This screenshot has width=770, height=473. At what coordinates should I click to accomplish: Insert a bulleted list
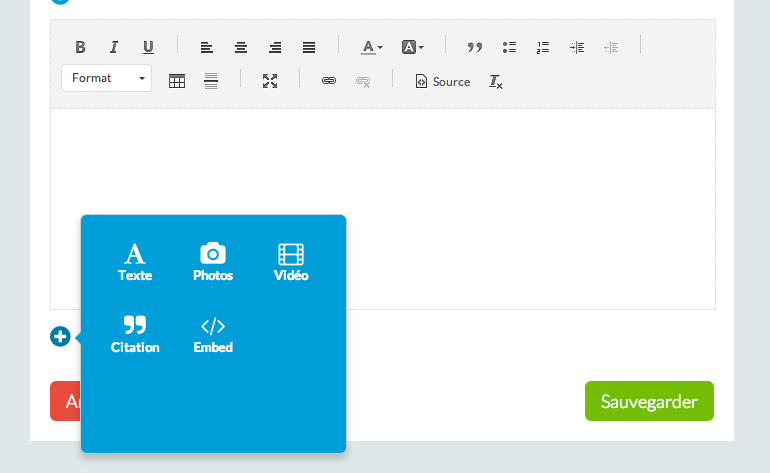pyautogui.click(x=509, y=47)
